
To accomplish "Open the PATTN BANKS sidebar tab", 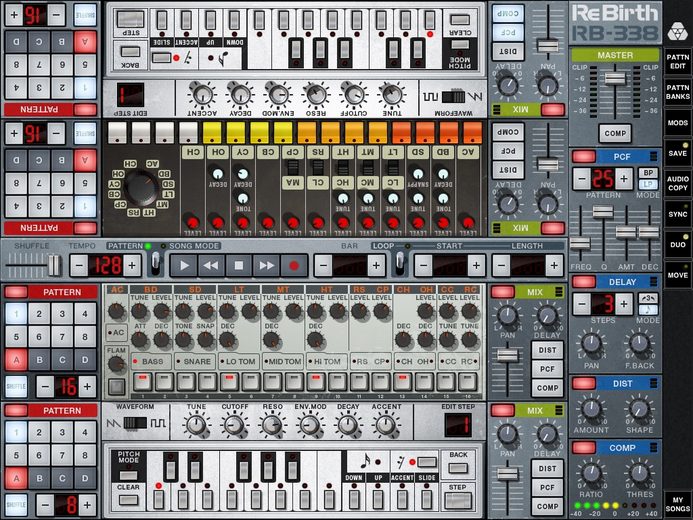I will click(x=678, y=92).
